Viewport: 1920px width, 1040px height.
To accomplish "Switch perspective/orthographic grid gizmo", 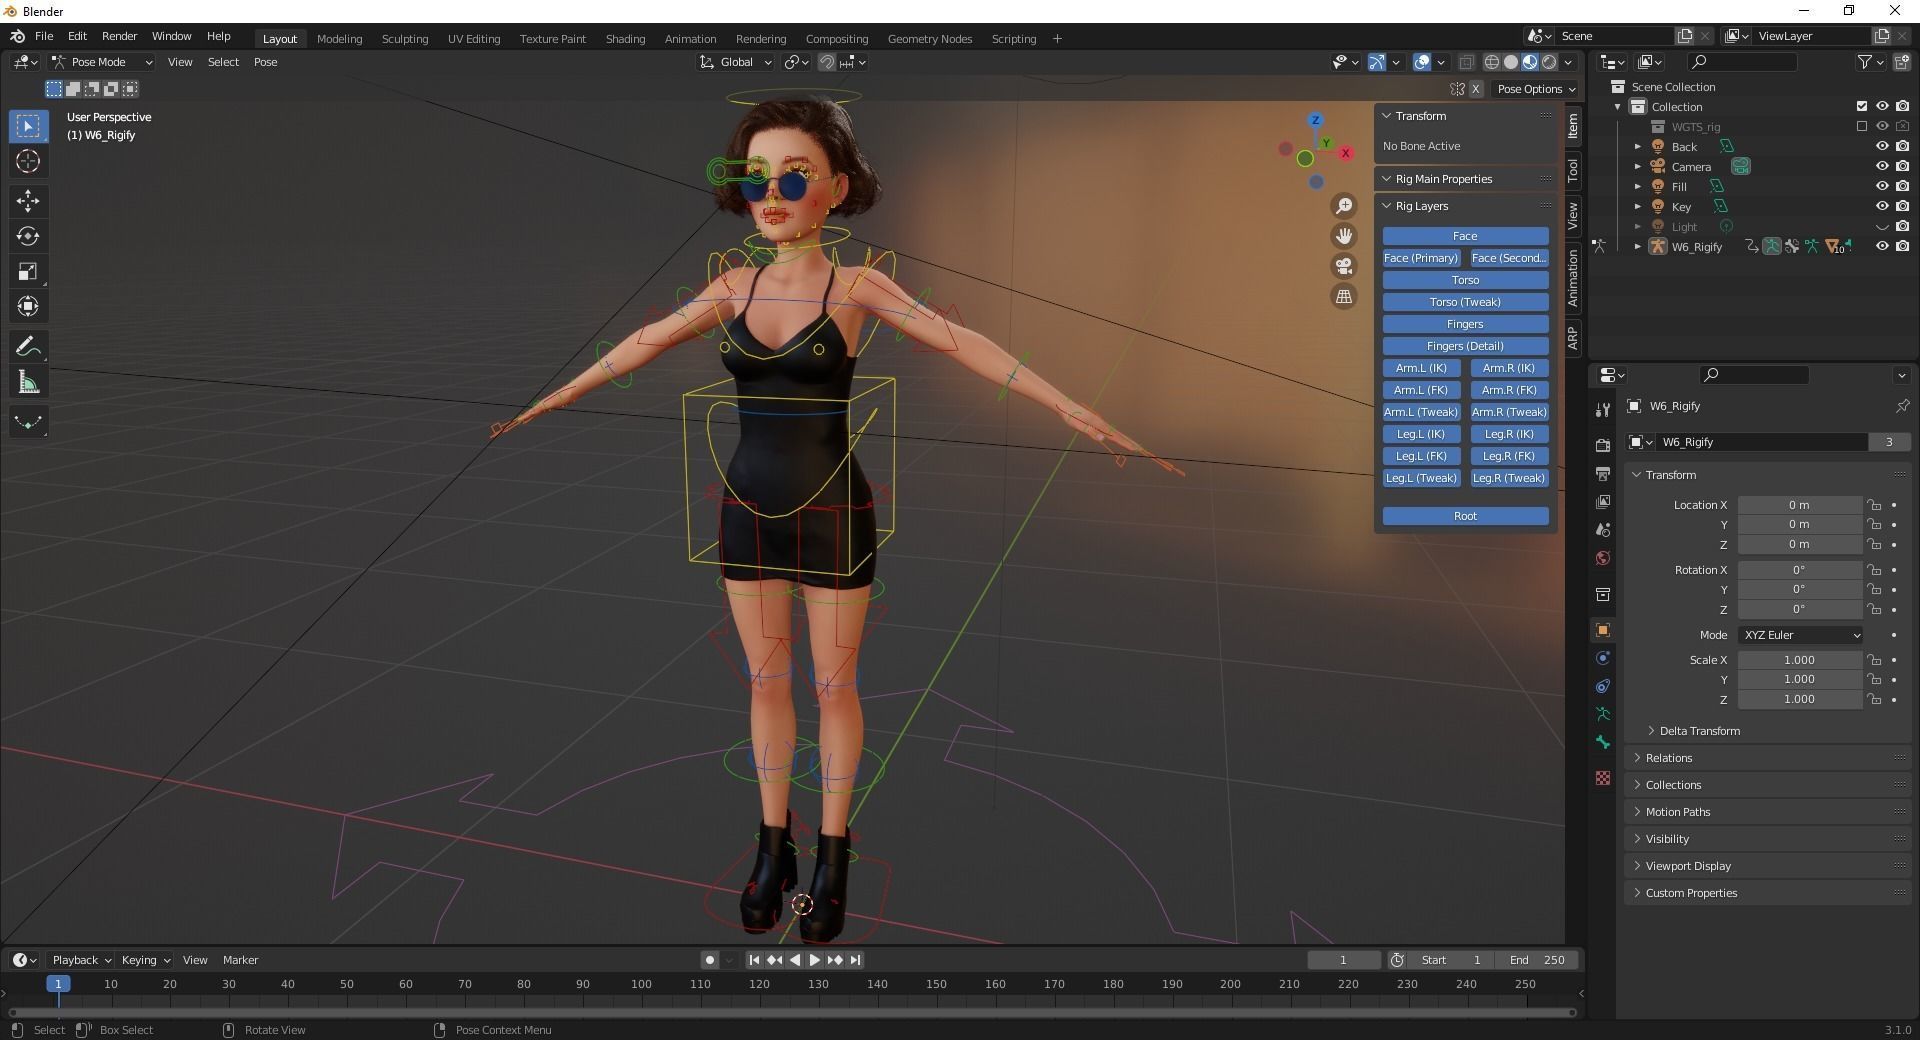I will [1344, 296].
